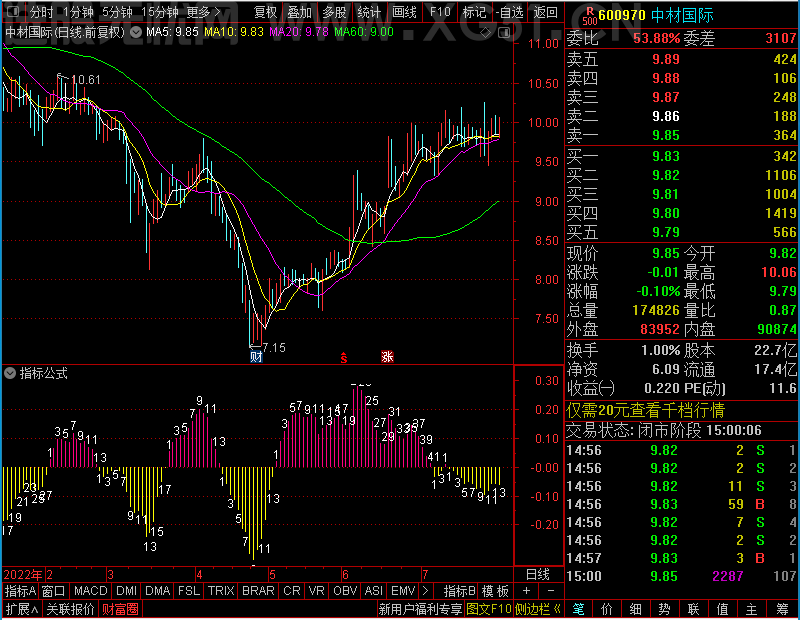Switch to the 分时 intraday view
This screenshot has width=800, height=620.
tap(41, 12)
